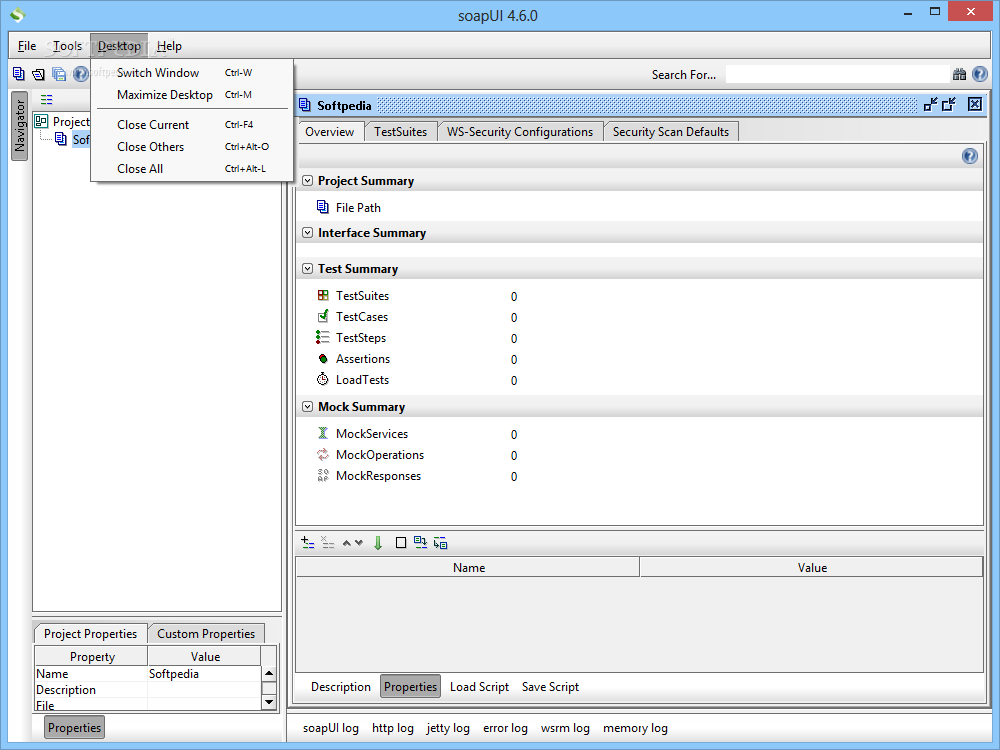The image size is (1000, 750).
Task: Open the Custom Properties tab
Action: [x=206, y=633]
